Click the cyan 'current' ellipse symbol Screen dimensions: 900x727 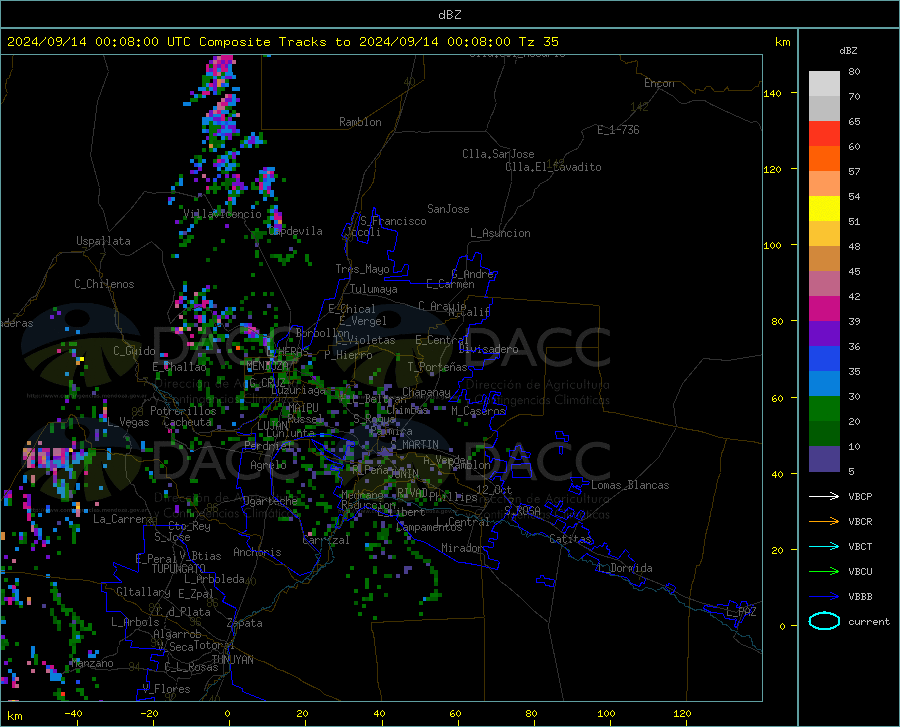(824, 621)
